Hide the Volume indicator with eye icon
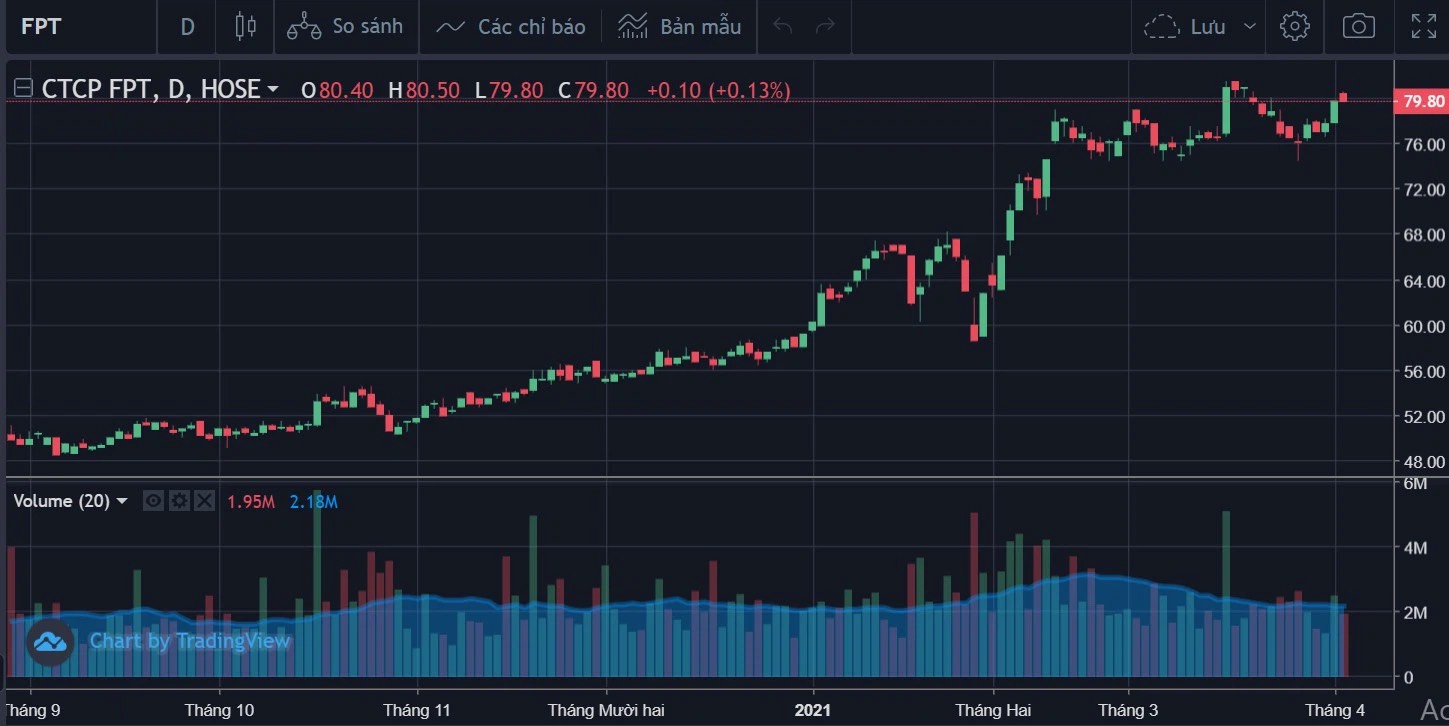Screen dimensions: 1449x726 click(x=153, y=501)
